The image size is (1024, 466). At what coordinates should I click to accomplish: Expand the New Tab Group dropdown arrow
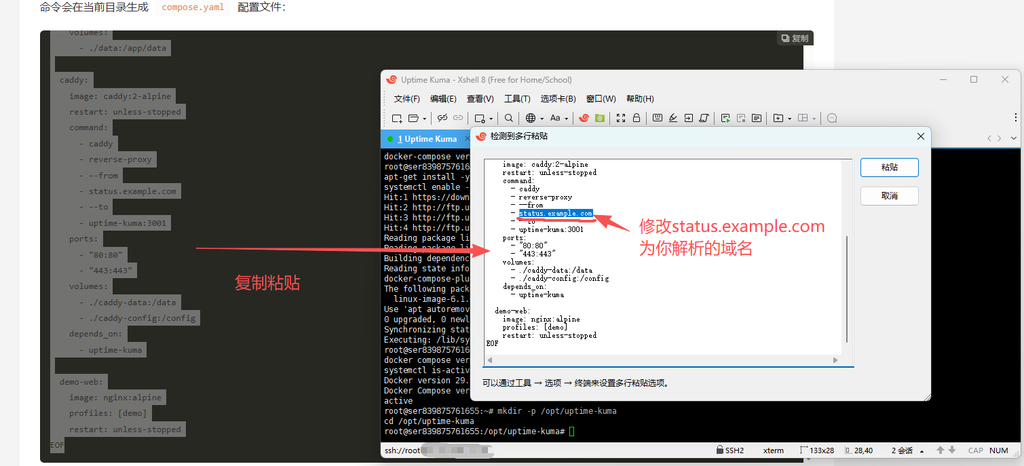pos(789,119)
